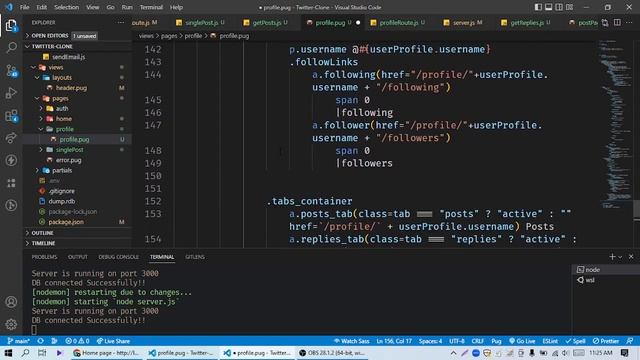Toggle Watch Sass in status bar
640x360 pixels.
[x=351, y=341]
